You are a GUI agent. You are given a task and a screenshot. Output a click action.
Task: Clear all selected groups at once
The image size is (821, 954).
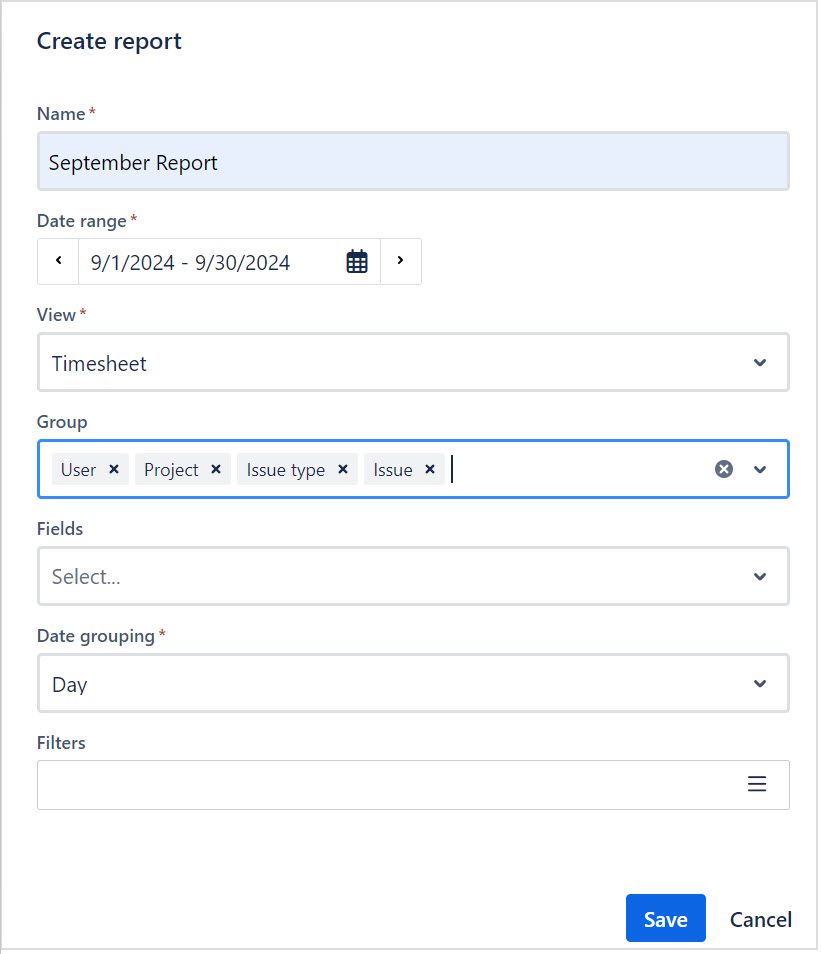723,468
